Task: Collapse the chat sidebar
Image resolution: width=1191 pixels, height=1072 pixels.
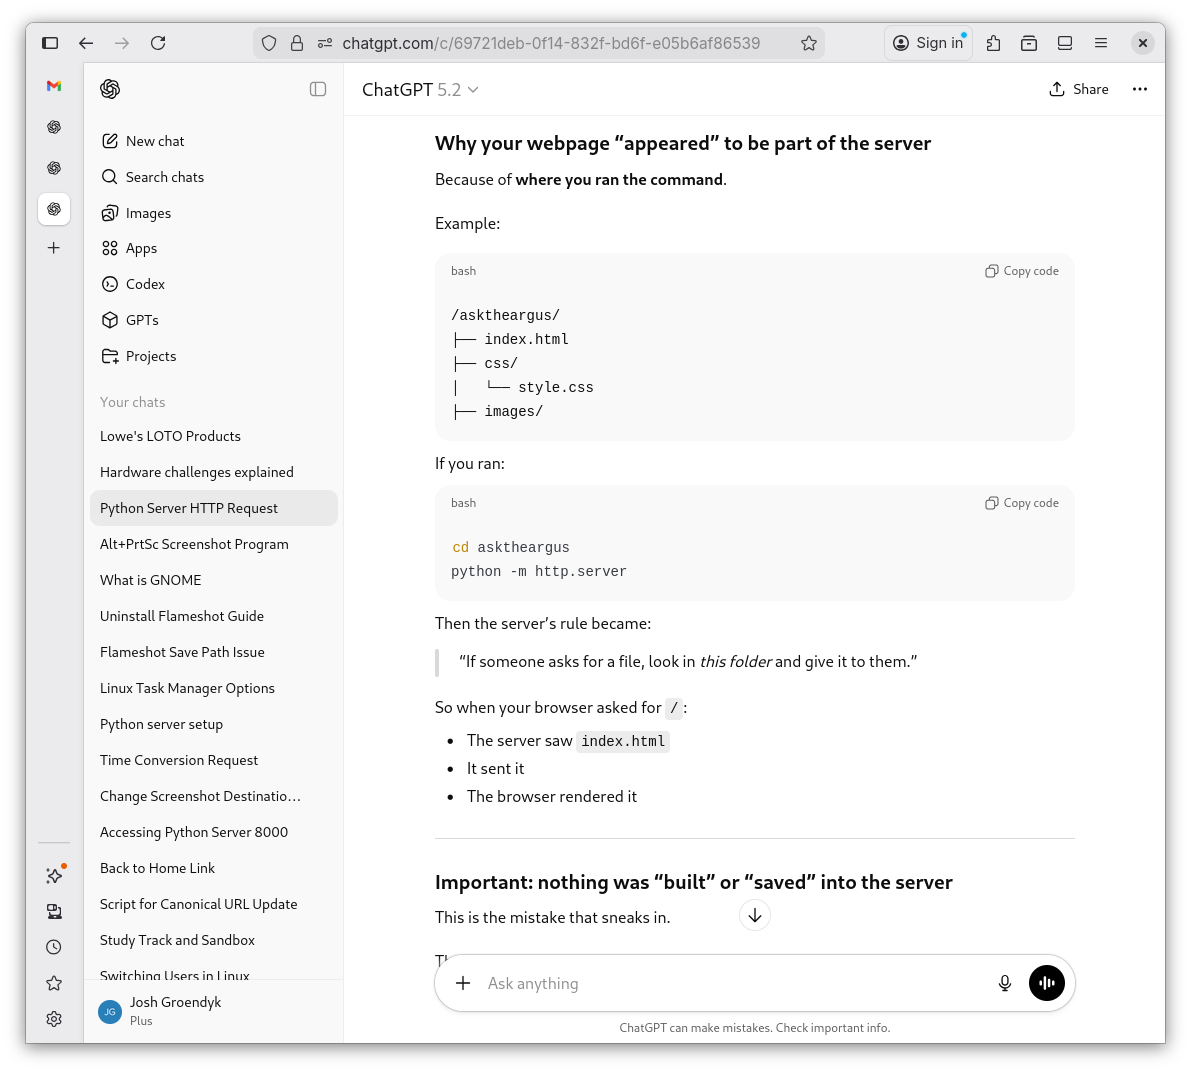Action: pyautogui.click(x=318, y=89)
